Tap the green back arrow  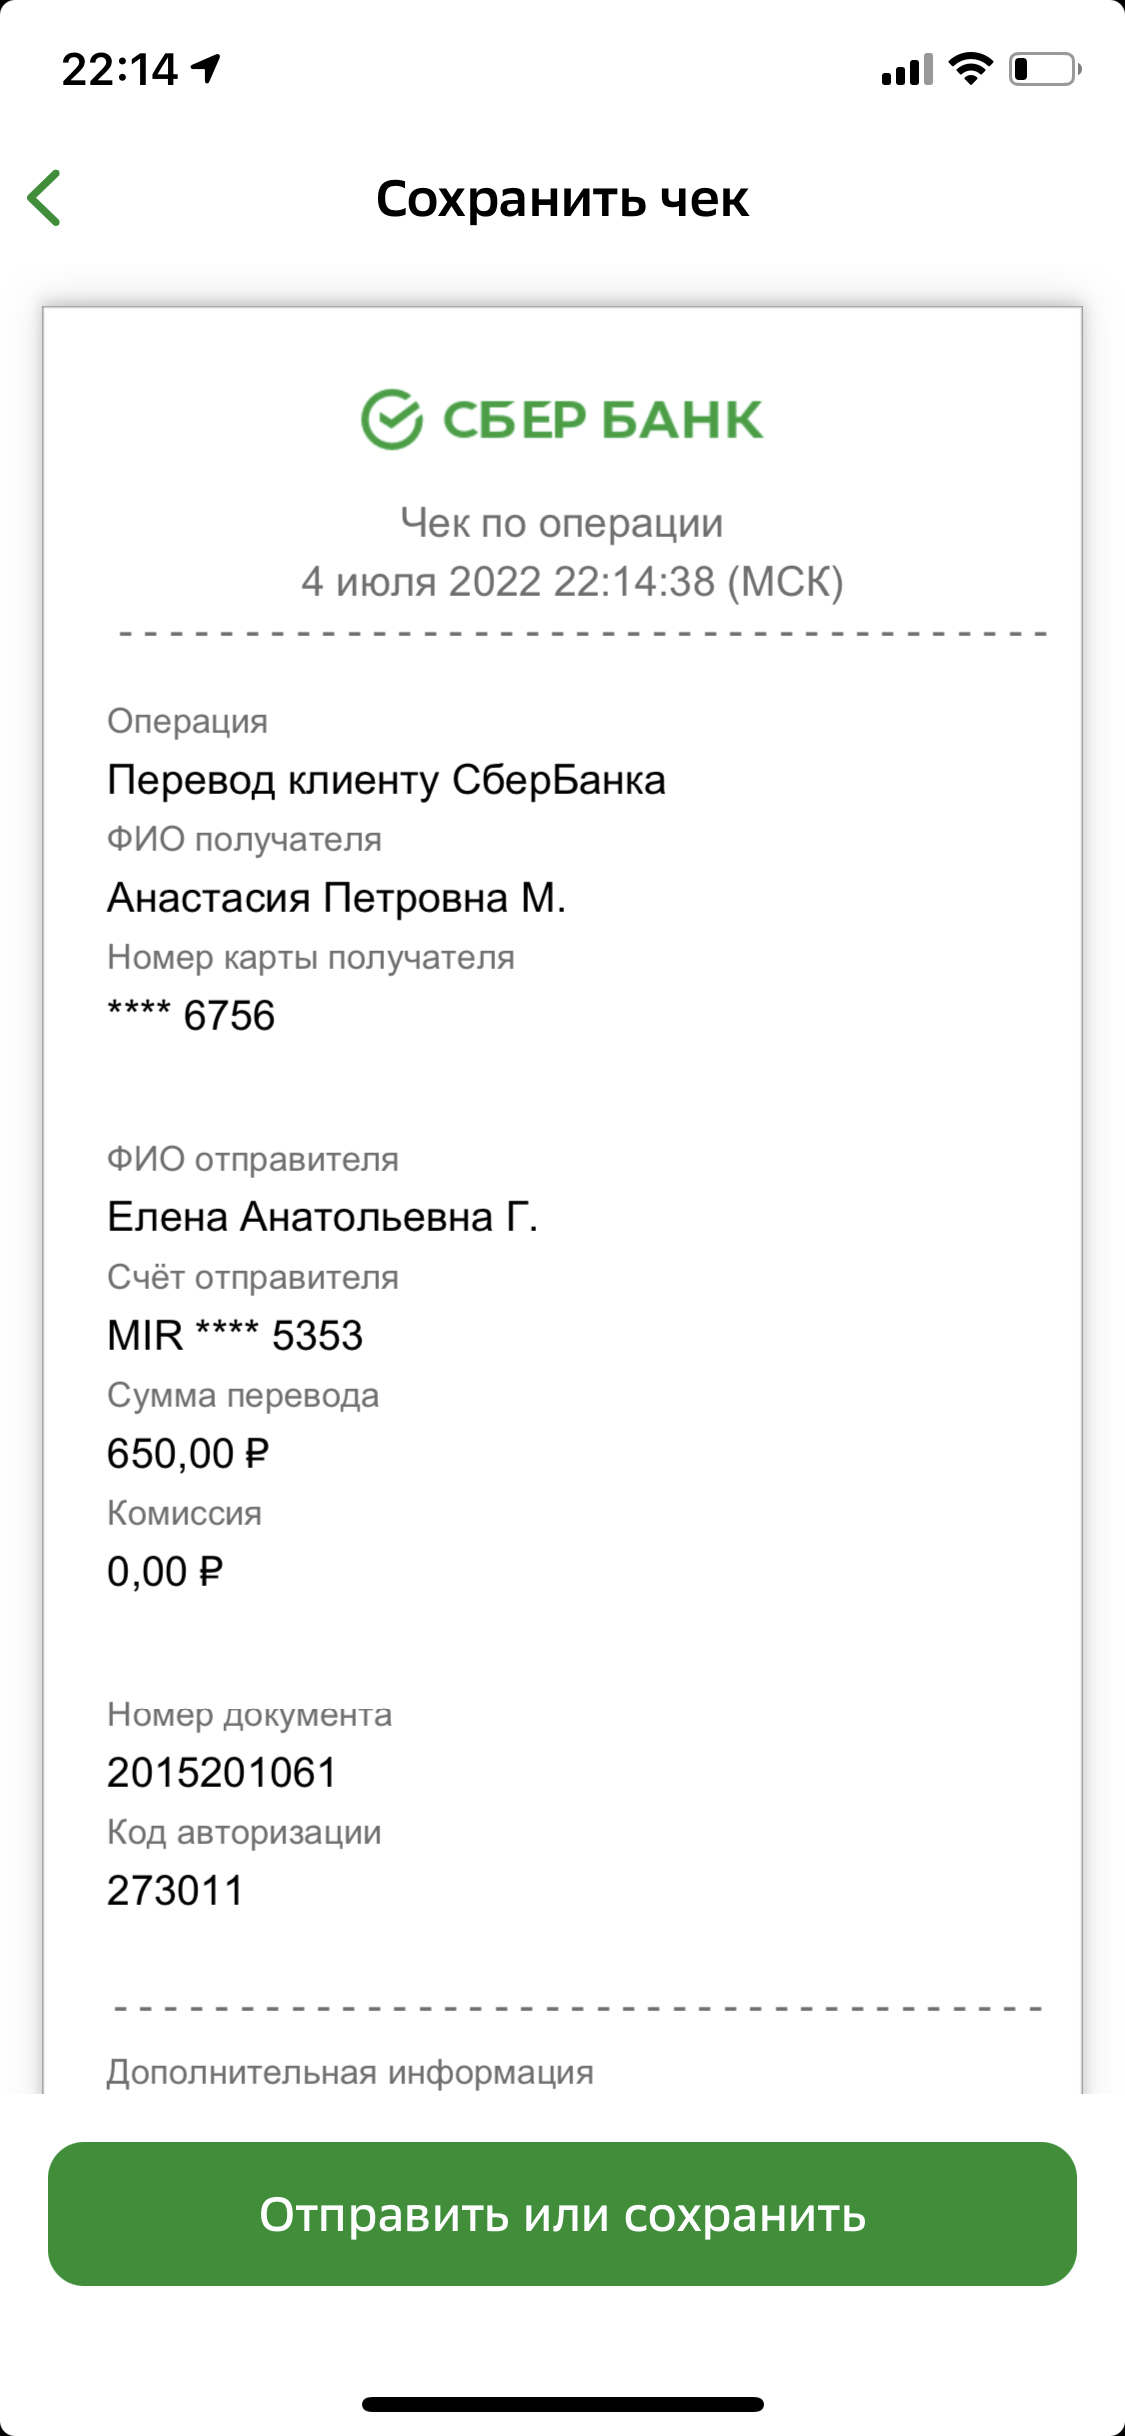coord(44,198)
